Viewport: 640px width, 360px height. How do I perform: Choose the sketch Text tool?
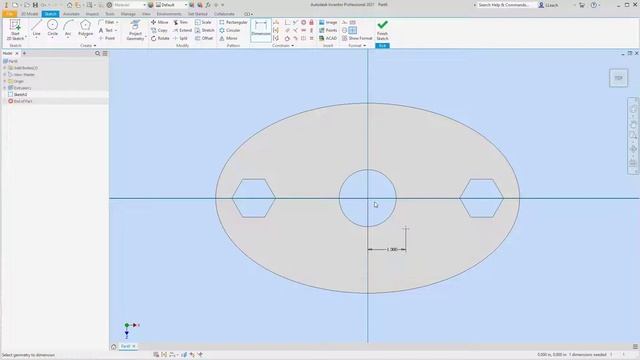click(108, 30)
